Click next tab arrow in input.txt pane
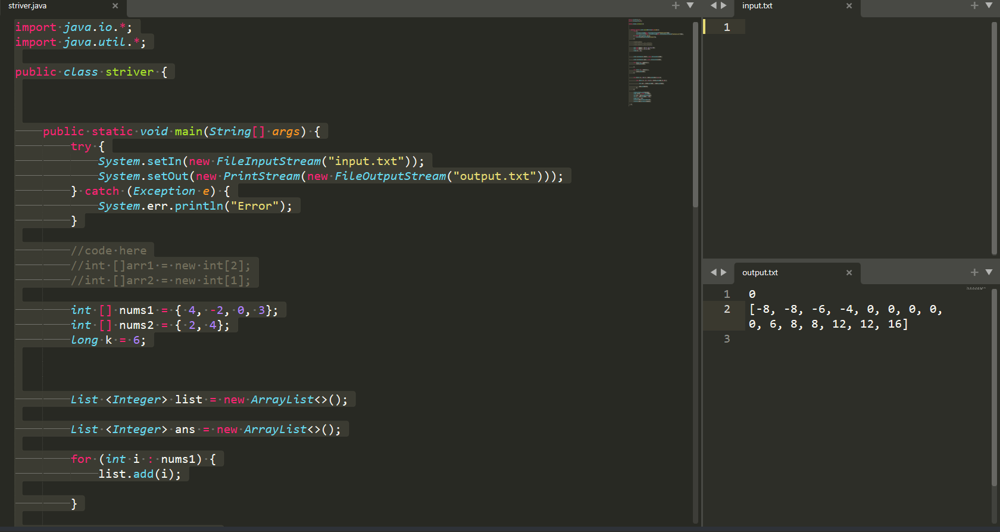Image resolution: width=1000 pixels, height=532 pixels. pyautogui.click(x=723, y=6)
